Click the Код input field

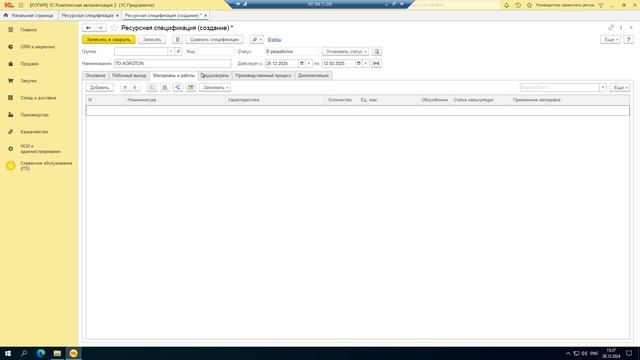(x=216, y=52)
